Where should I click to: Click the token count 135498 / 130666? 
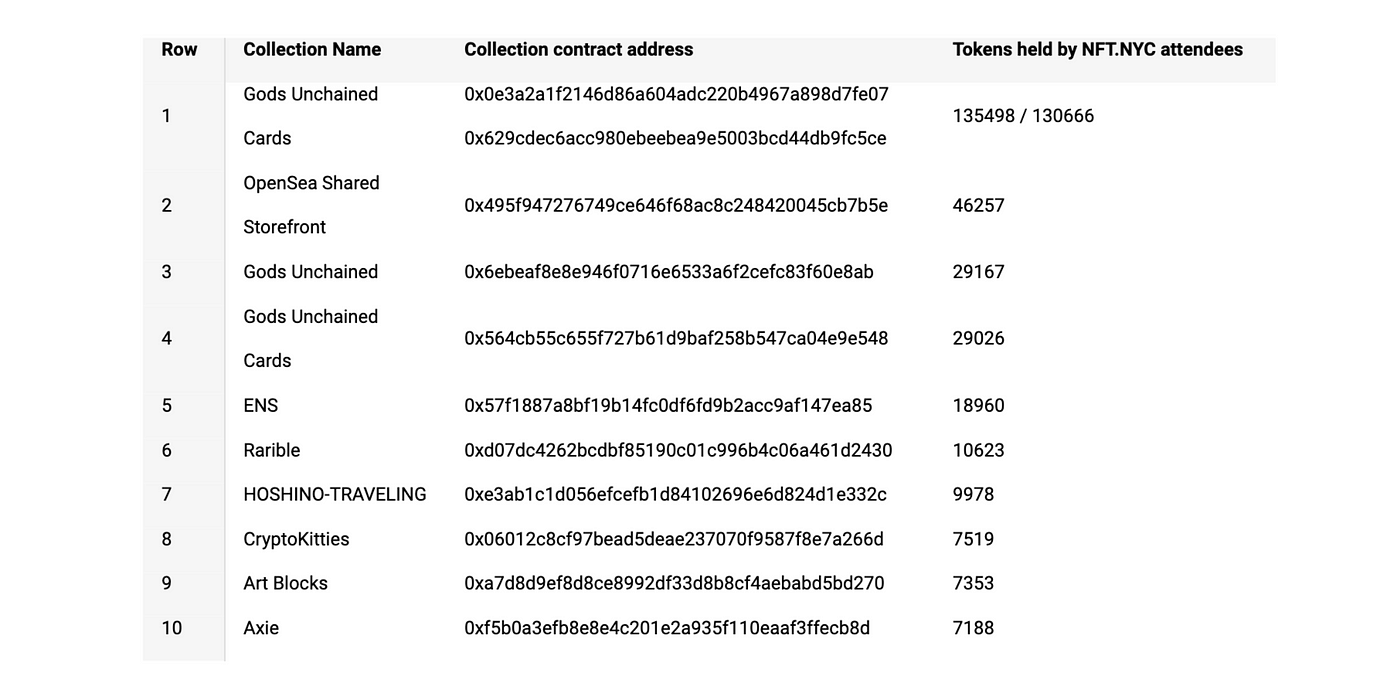1023,116
